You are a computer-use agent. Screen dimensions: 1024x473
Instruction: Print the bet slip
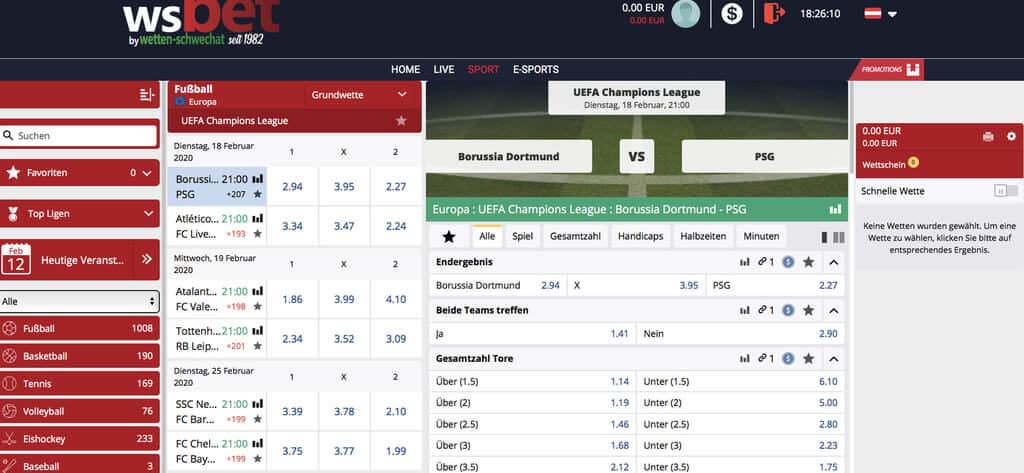coord(988,137)
